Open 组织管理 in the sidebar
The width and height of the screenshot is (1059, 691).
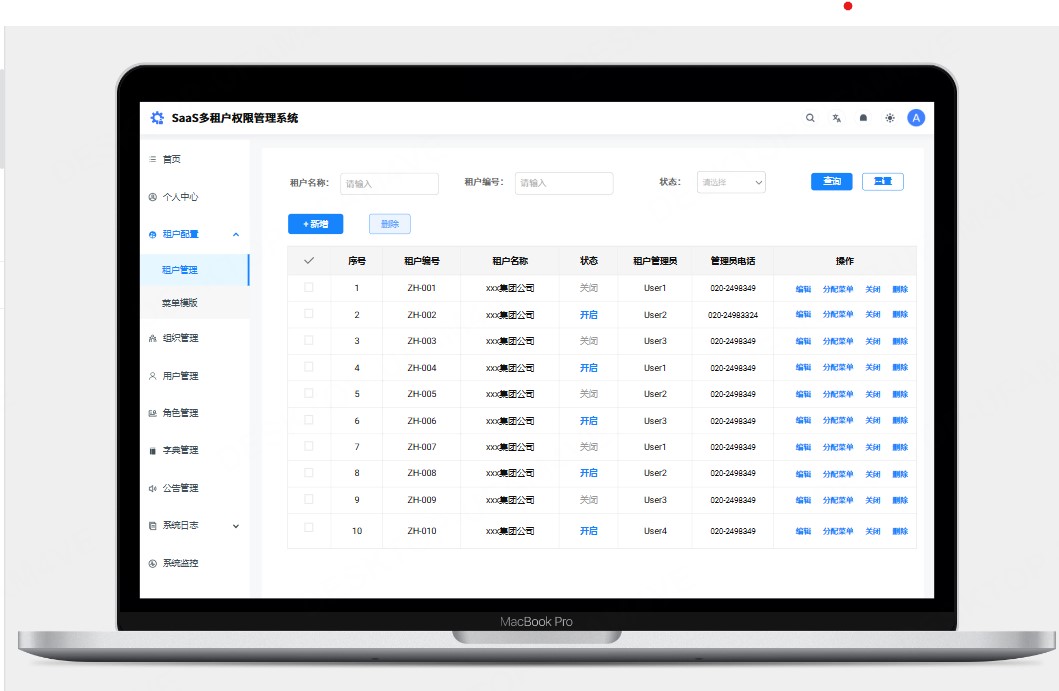pyautogui.click(x=180, y=338)
